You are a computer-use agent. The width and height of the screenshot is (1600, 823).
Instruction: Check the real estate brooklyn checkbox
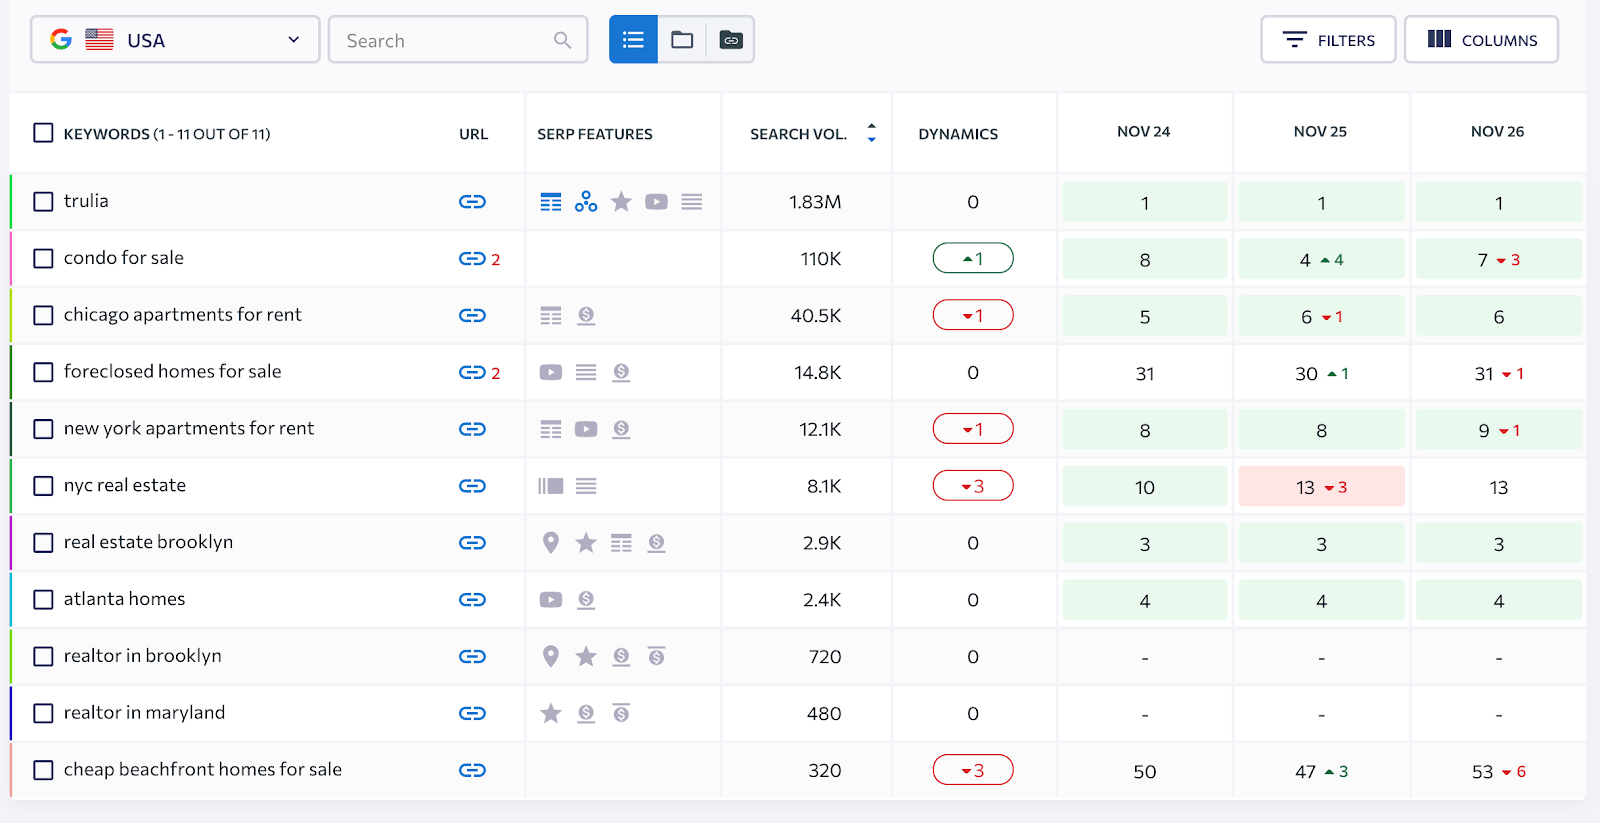(43, 543)
